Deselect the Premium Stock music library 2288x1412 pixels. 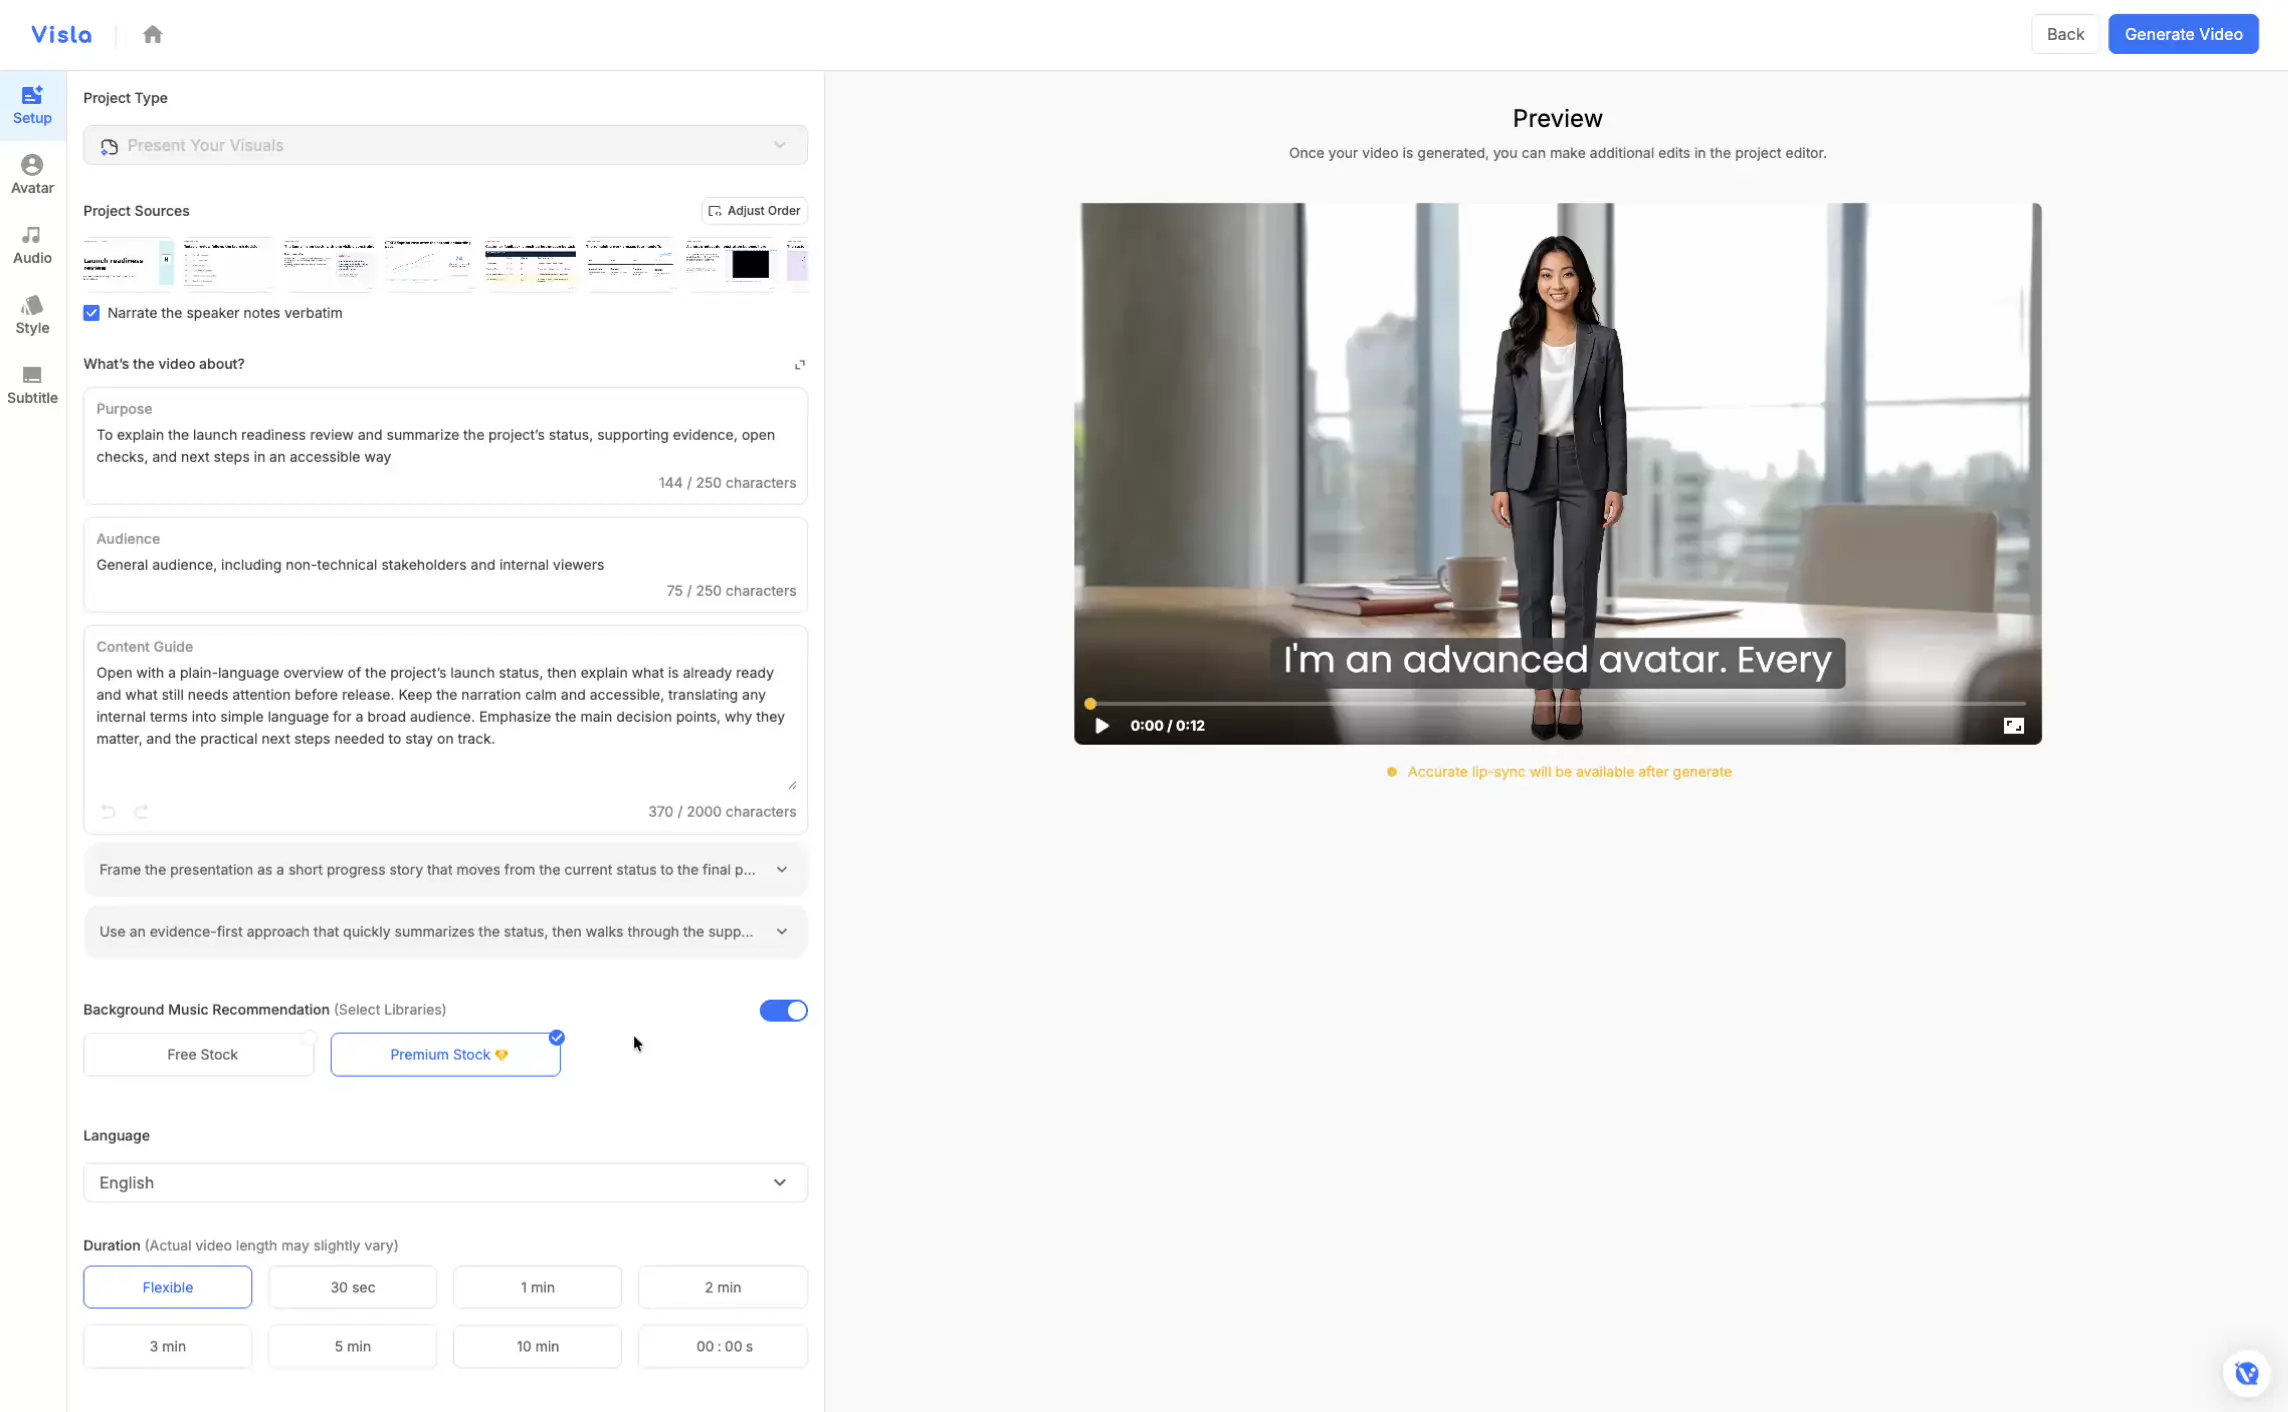pos(445,1054)
